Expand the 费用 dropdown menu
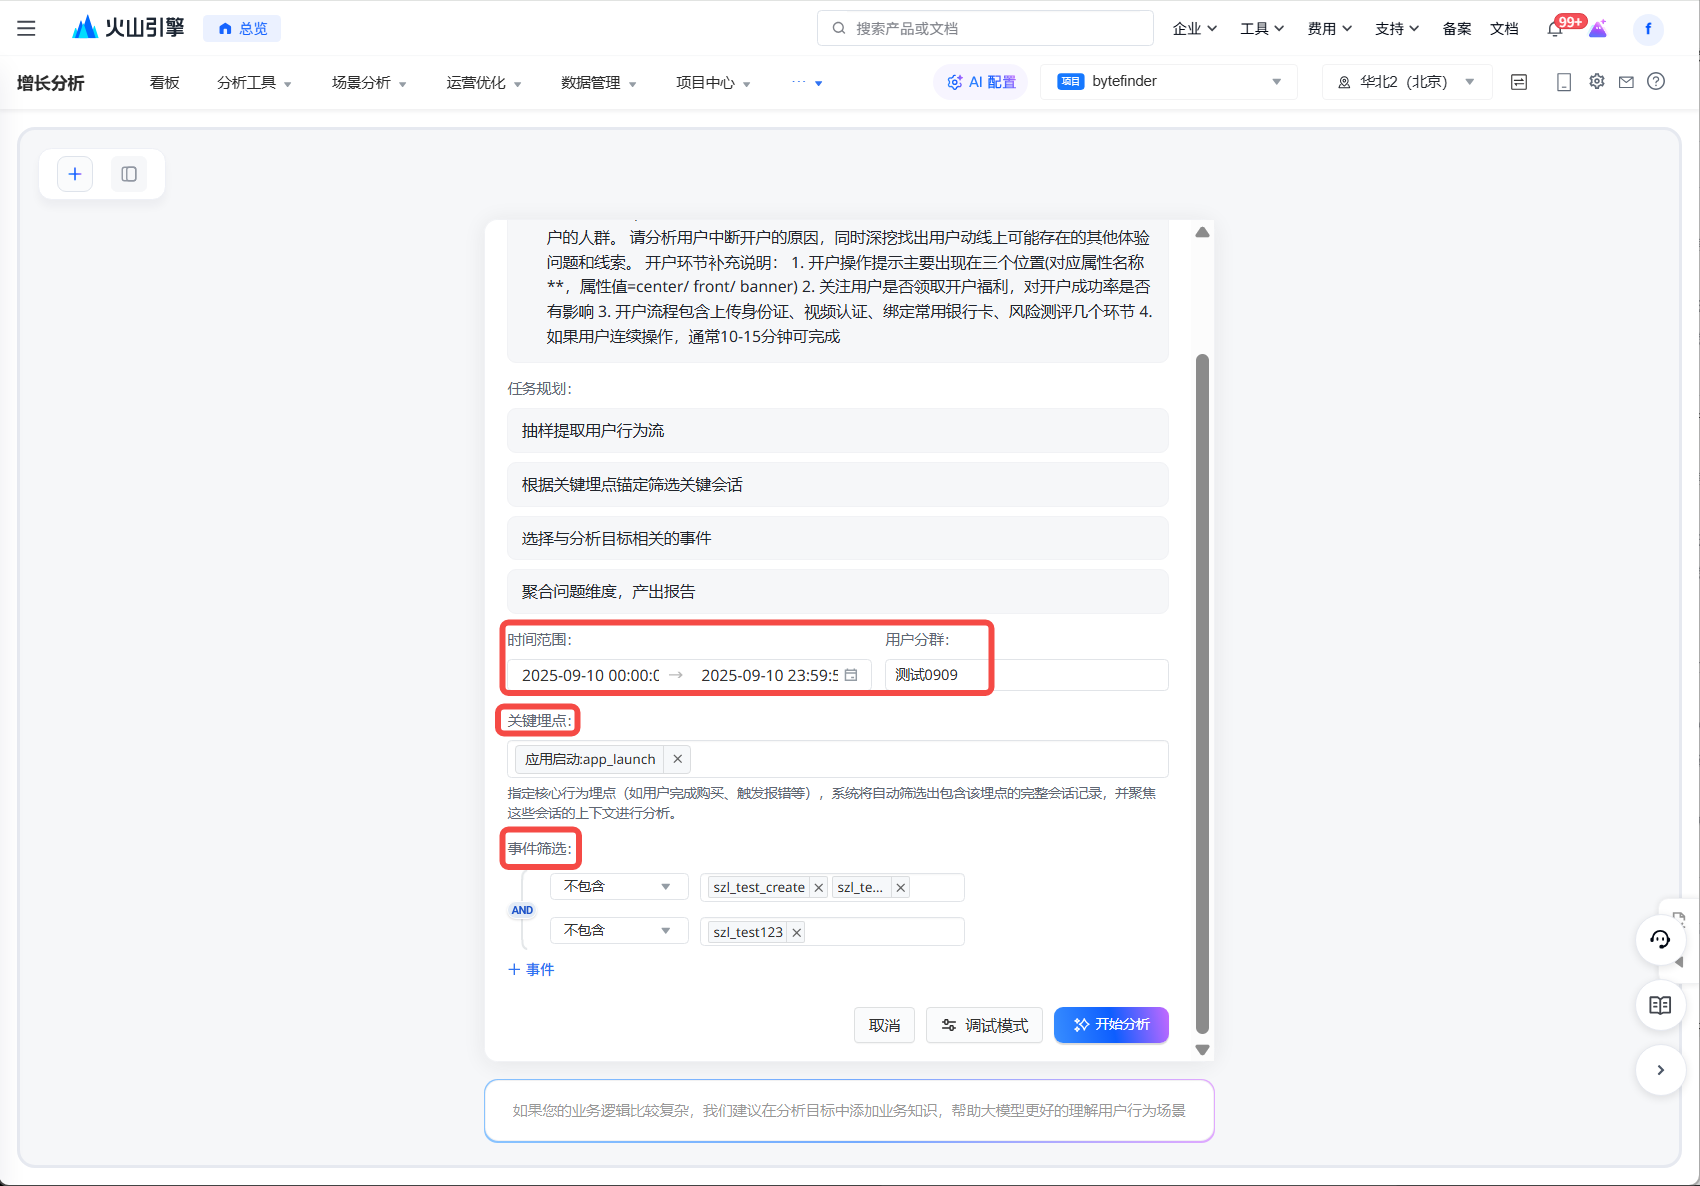 tap(1329, 29)
